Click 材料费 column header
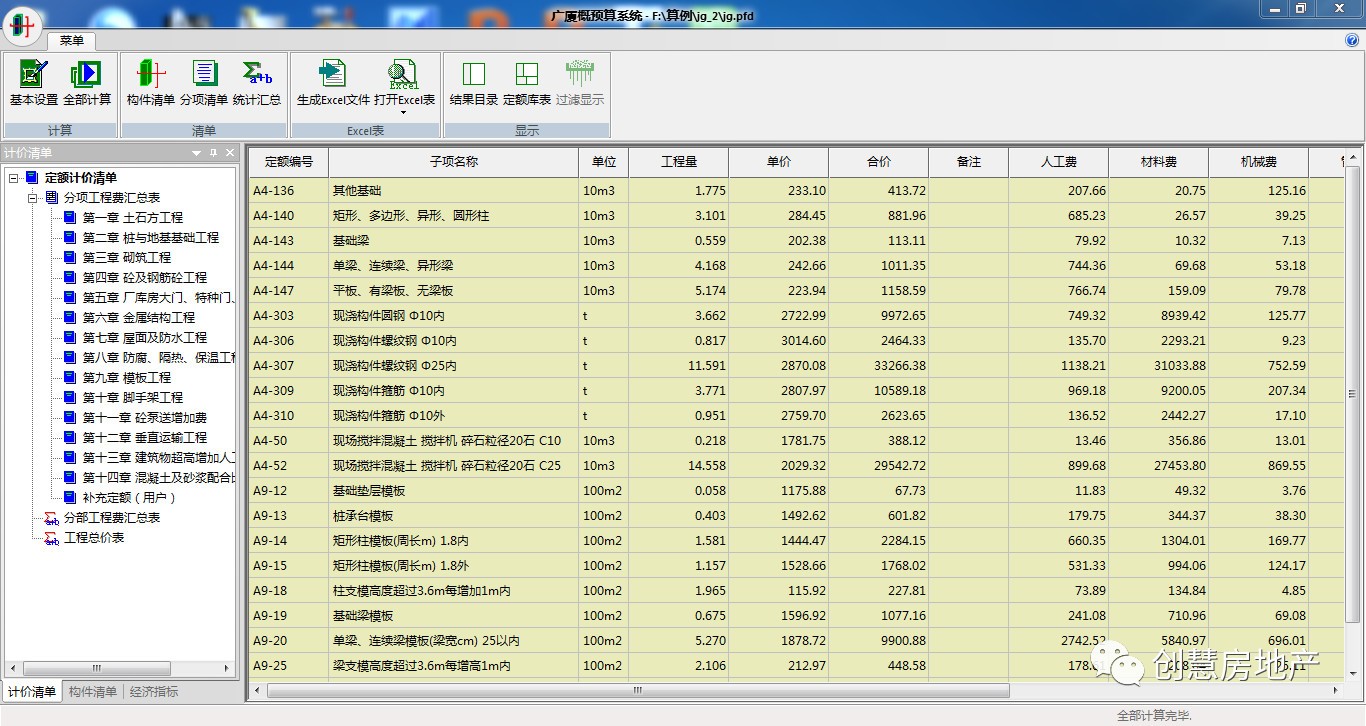Image resolution: width=1366 pixels, height=726 pixels. pos(1159,162)
